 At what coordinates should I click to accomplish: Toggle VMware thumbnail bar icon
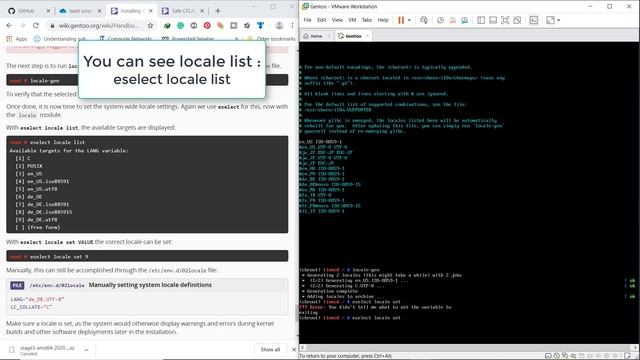[x=493, y=20]
